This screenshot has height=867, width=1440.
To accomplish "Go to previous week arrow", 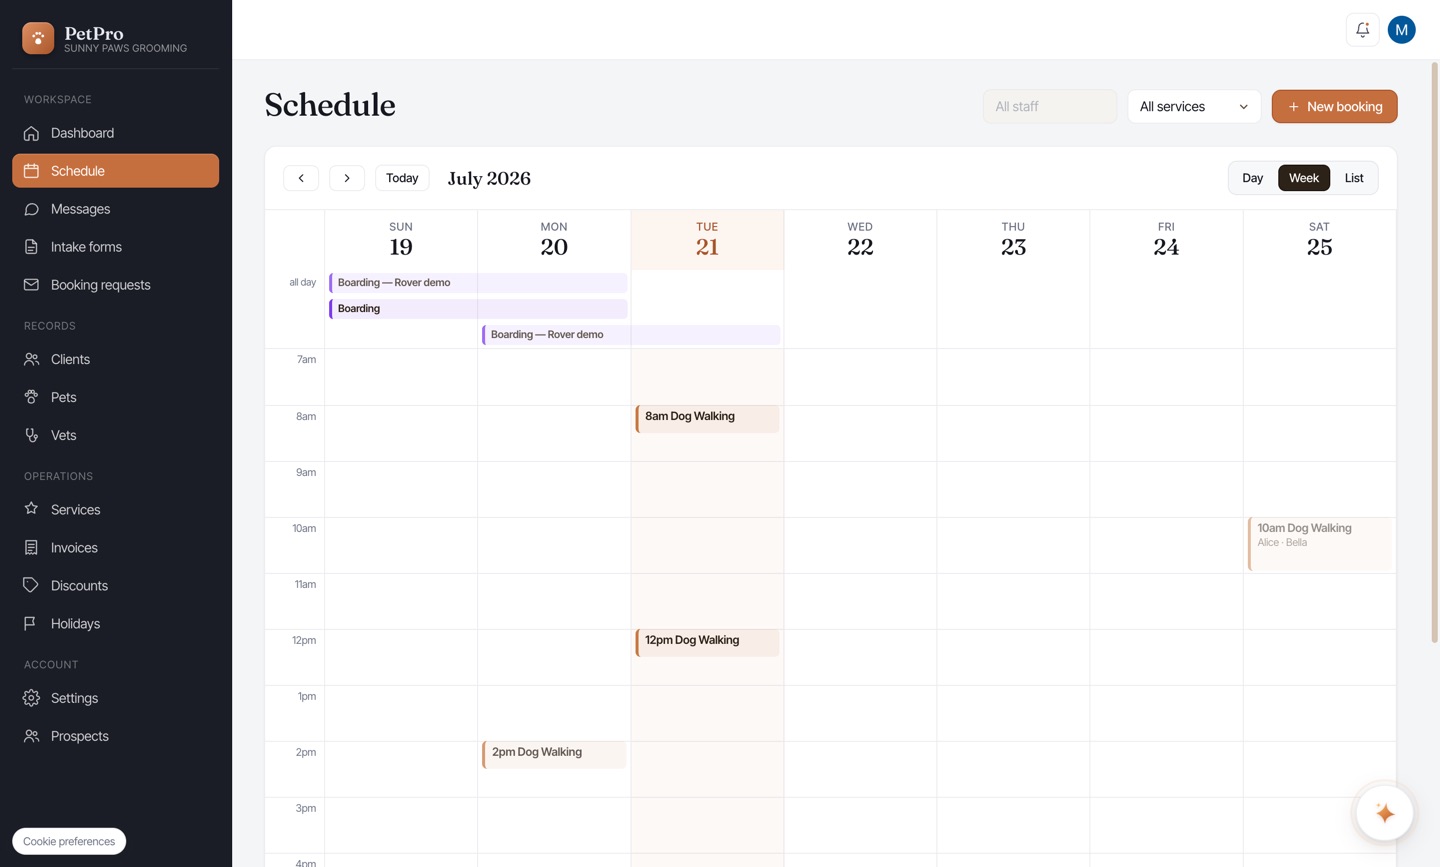I will [x=301, y=178].
